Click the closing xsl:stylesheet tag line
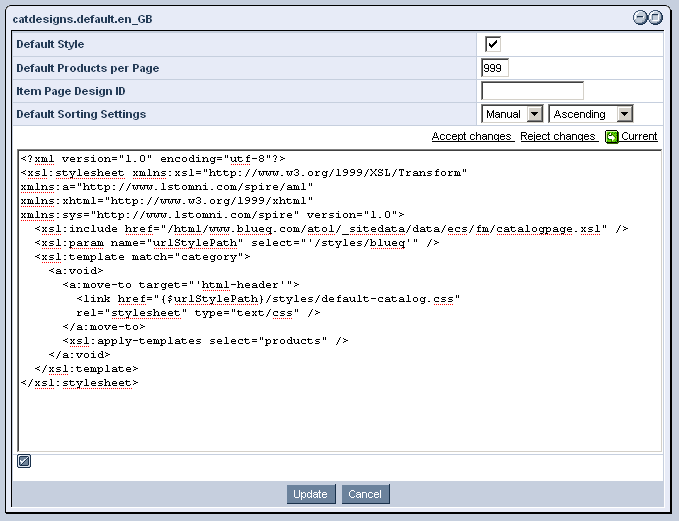 click(79, 383)
